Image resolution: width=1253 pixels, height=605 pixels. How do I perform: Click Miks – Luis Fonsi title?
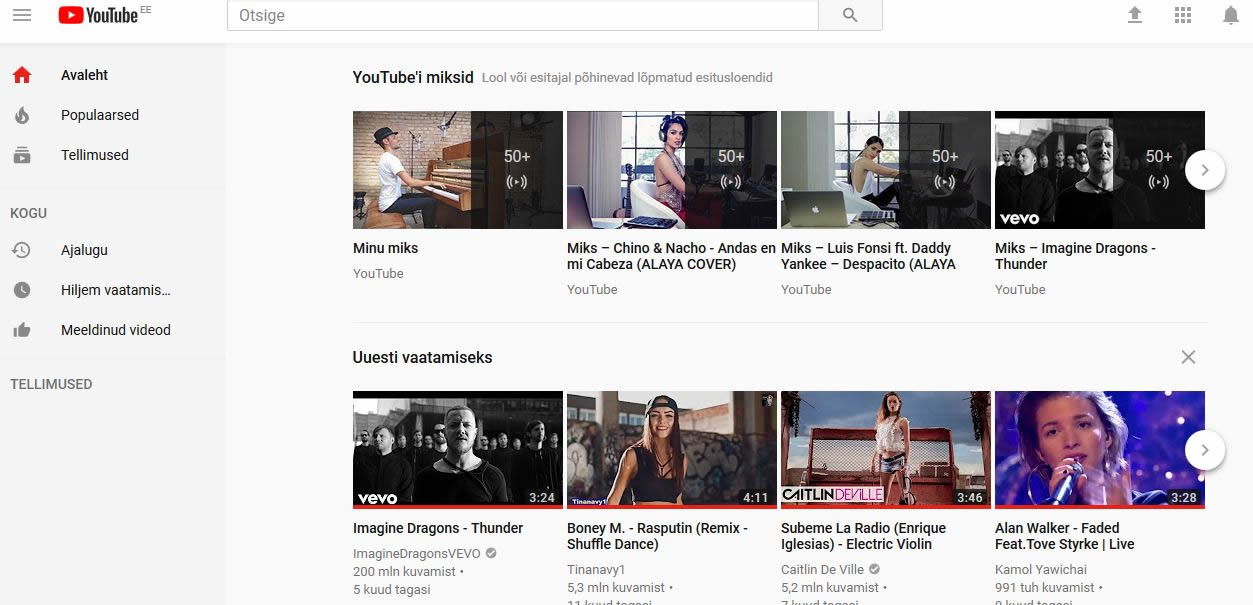[868, 256]
